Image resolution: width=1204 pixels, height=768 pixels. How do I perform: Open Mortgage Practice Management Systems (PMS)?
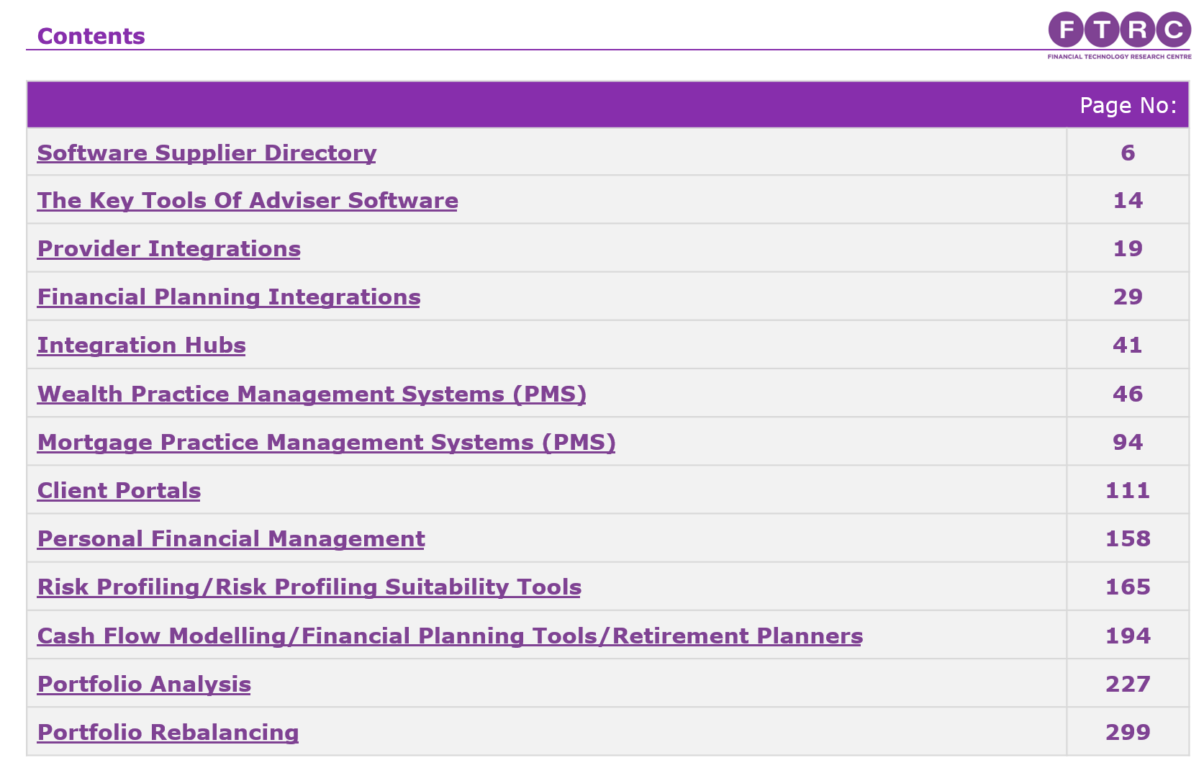point(326,441)
